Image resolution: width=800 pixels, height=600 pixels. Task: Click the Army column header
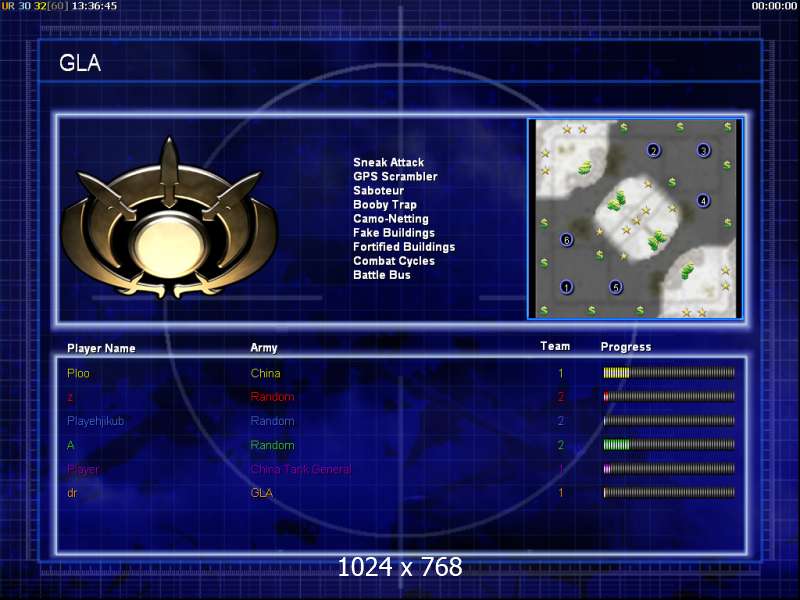(263, 348)
